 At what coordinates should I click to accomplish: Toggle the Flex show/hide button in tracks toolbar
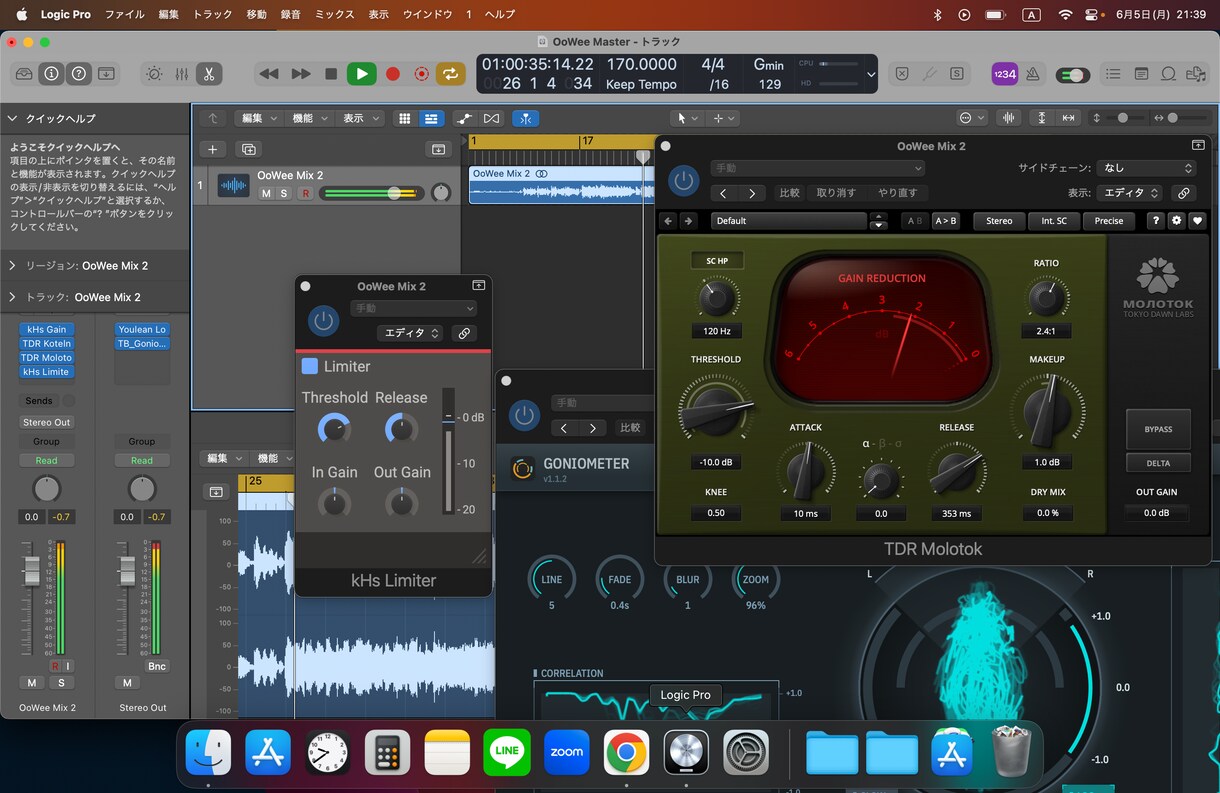pos(491,118)
